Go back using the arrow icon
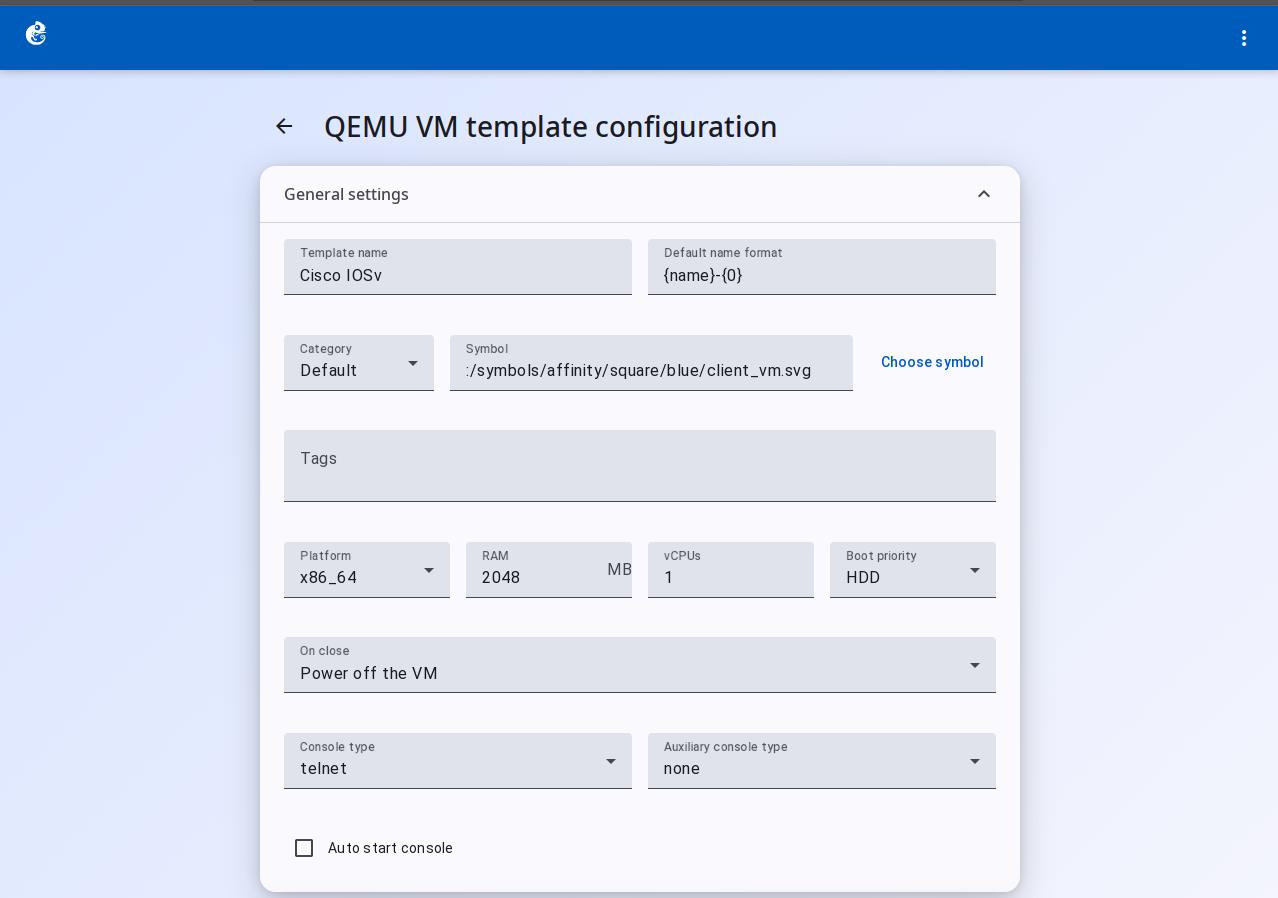This screenshot has height=898, width=1278. tap(284, 126)
